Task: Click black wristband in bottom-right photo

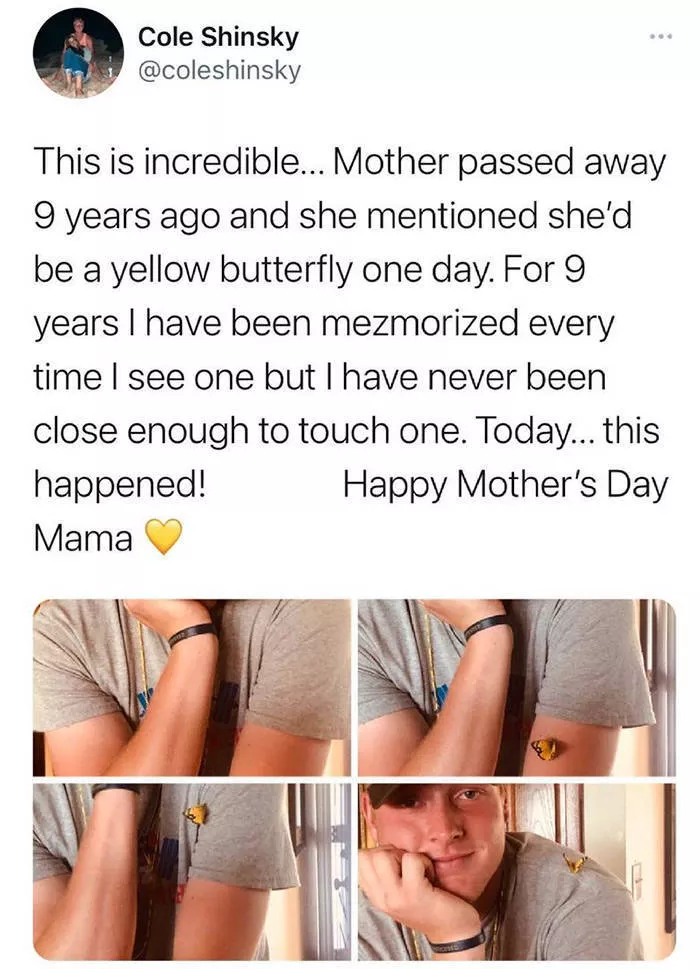Action: pyautogui.click(x=459, y=940)
